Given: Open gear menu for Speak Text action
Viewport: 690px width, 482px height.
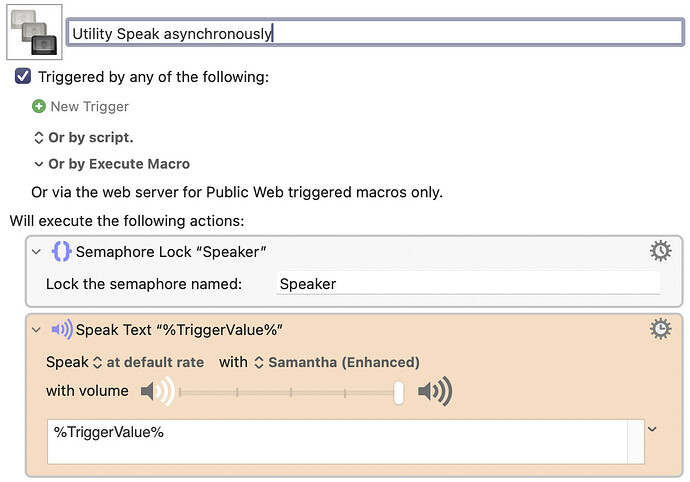Looking at the screenshot, I should point(660,329).
